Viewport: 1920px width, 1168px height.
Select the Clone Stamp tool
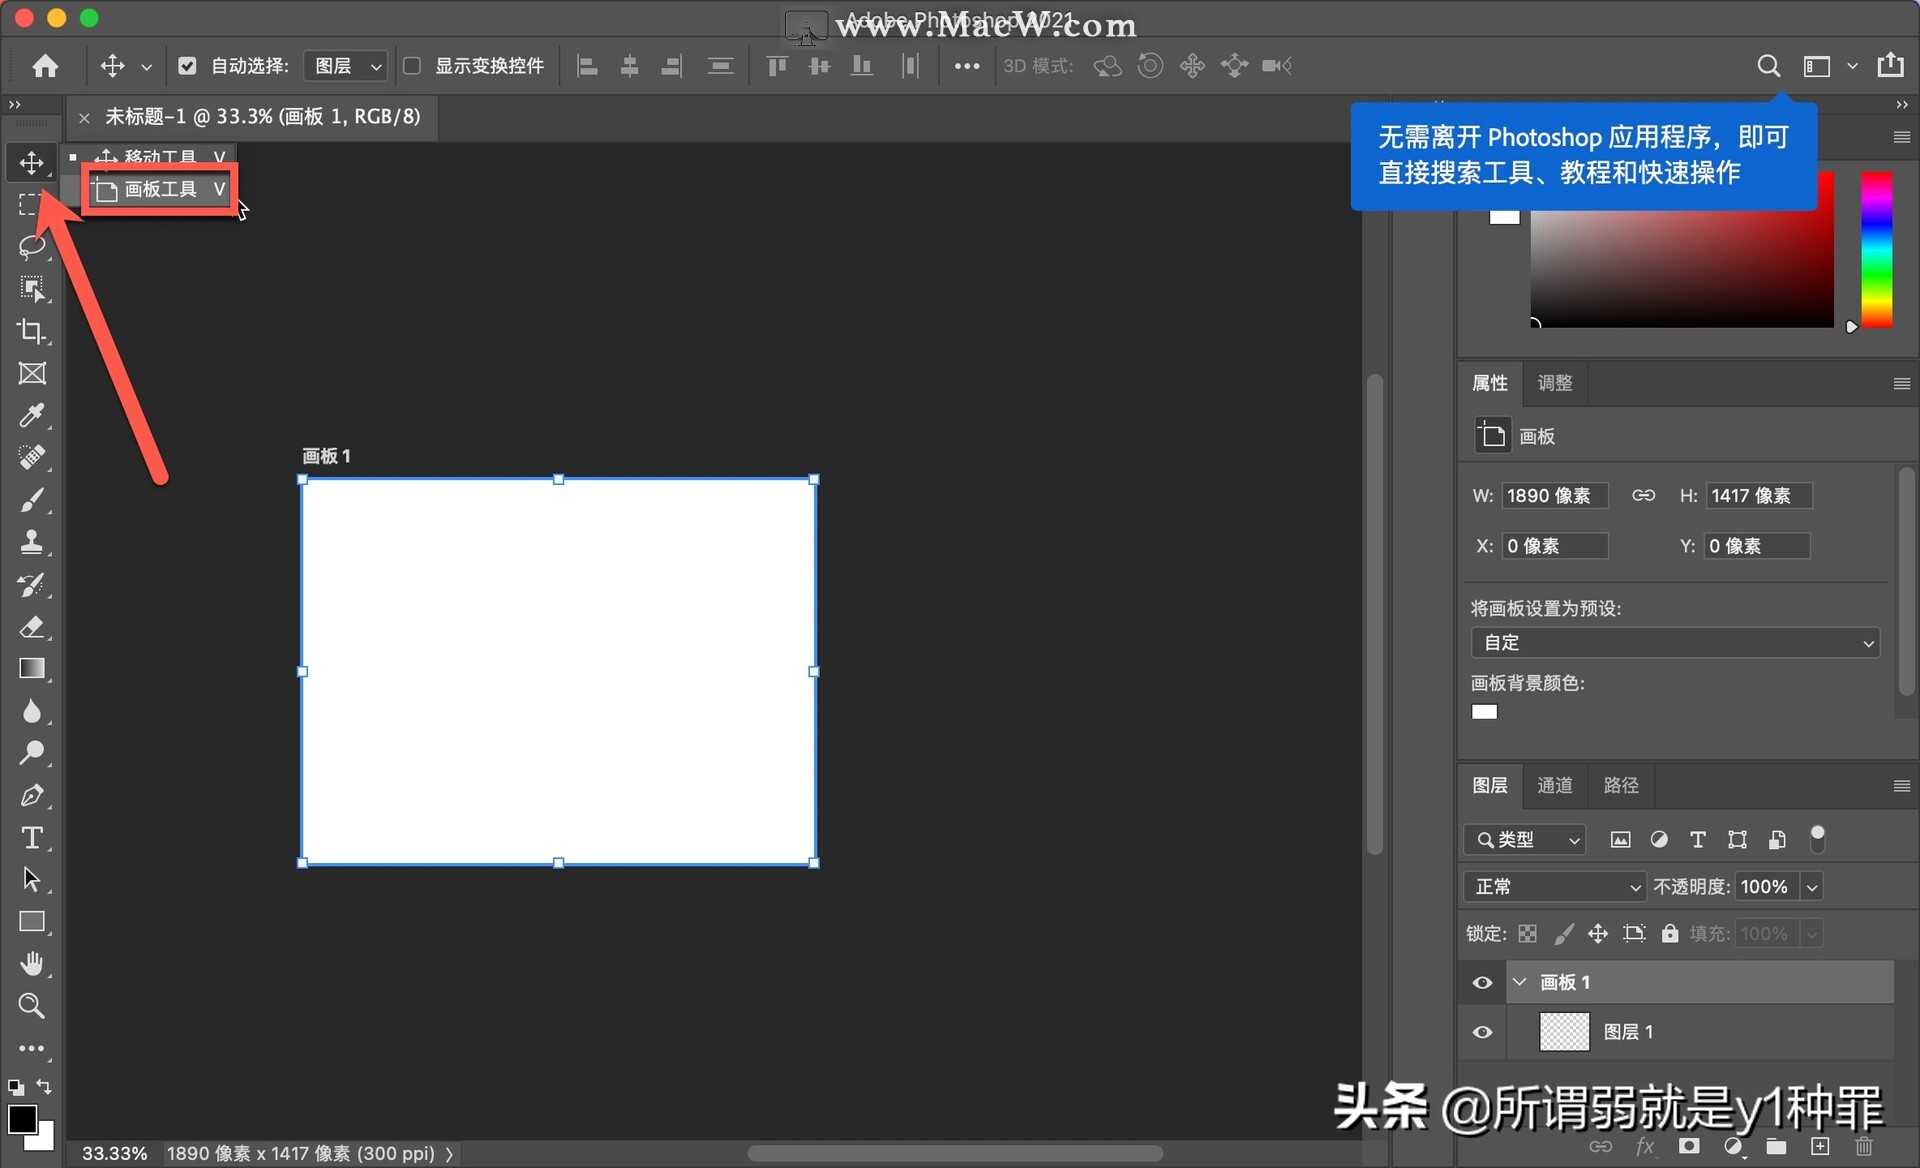click(x=33, y=542)
